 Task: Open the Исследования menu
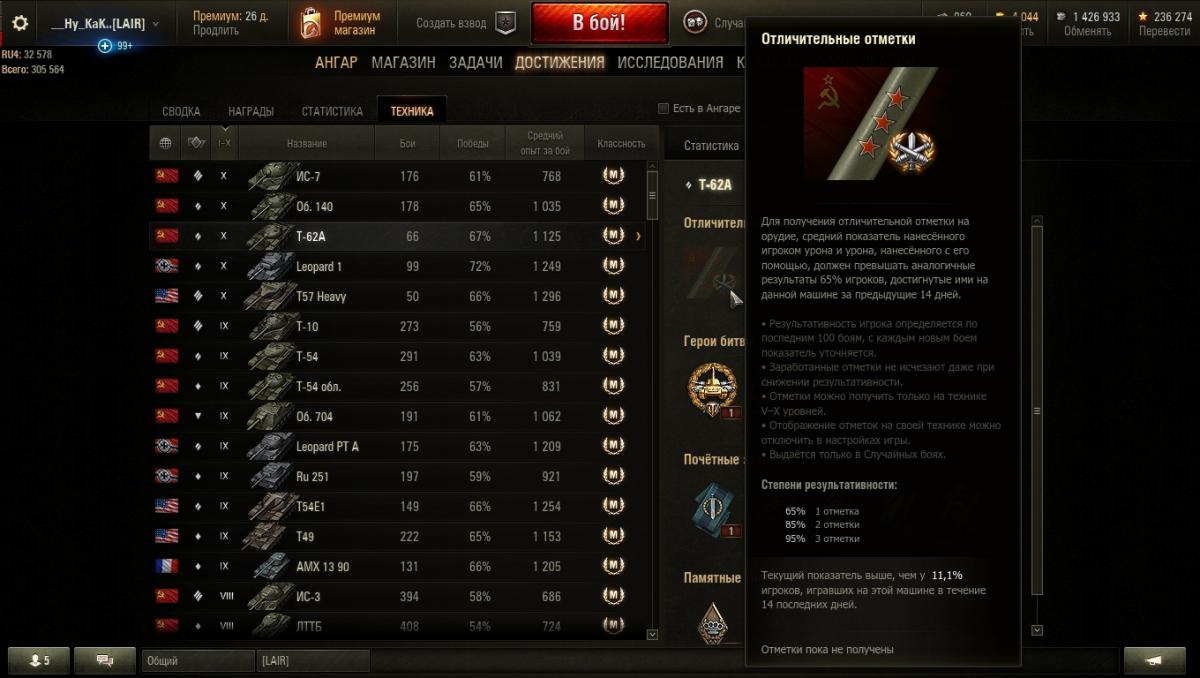(670, 62)
